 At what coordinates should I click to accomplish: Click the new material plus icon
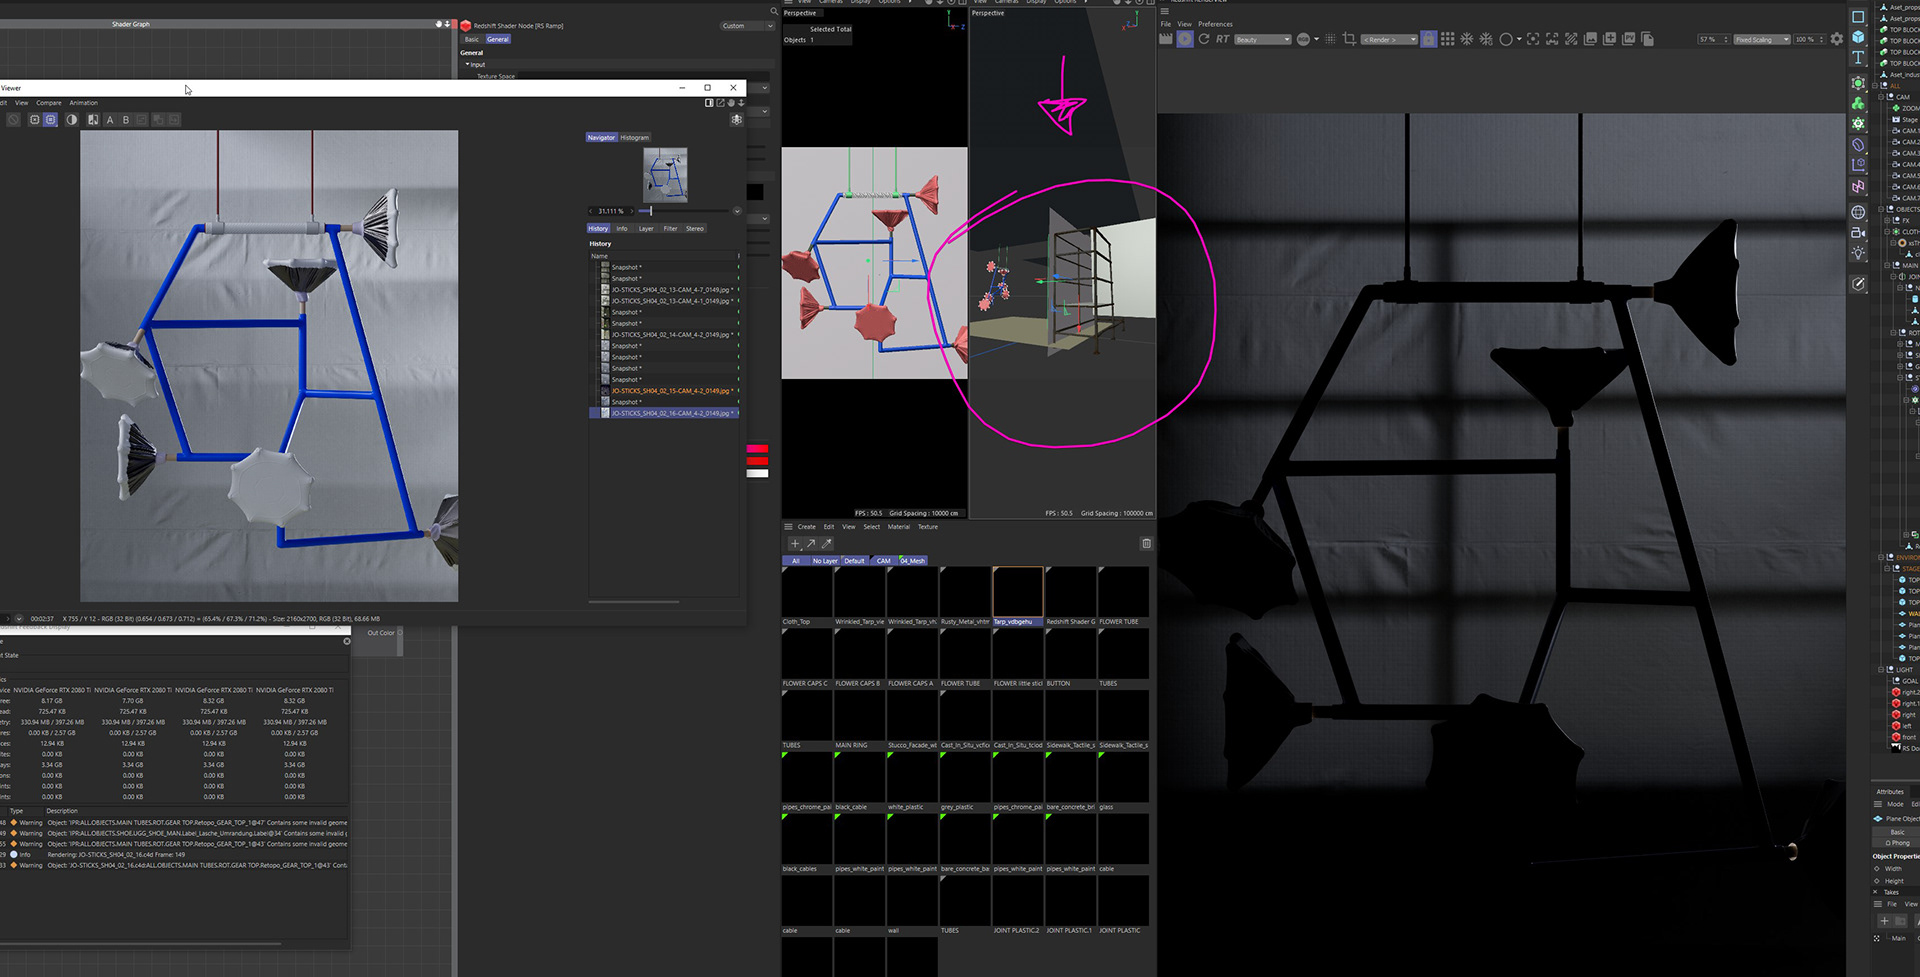[x=795, y=544]
